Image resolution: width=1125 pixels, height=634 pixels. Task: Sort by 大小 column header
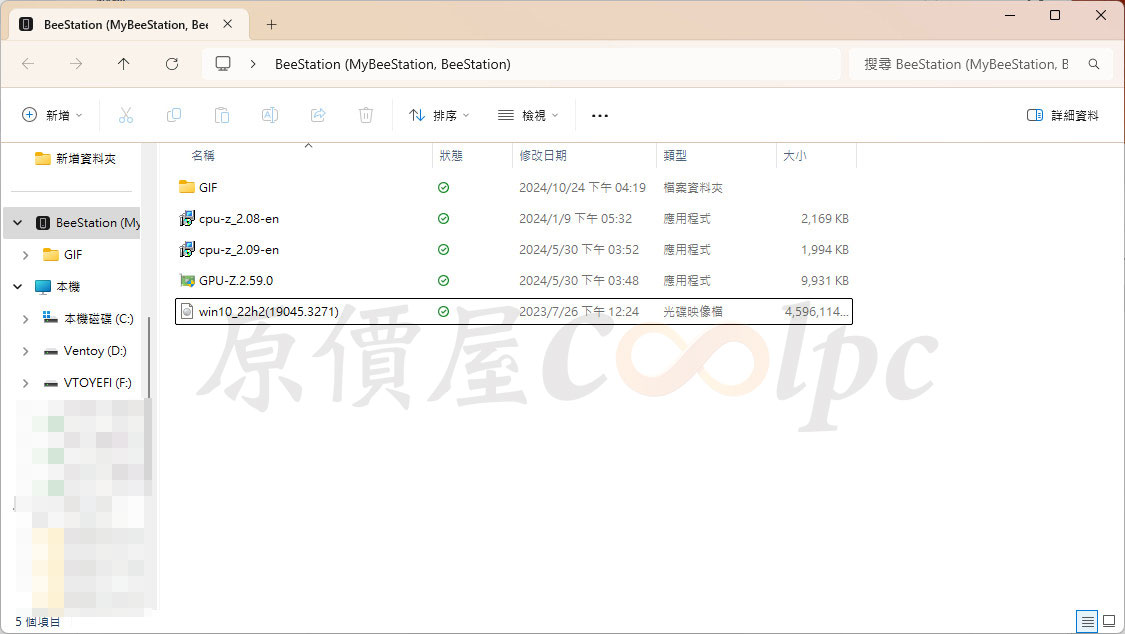point(794,155)
